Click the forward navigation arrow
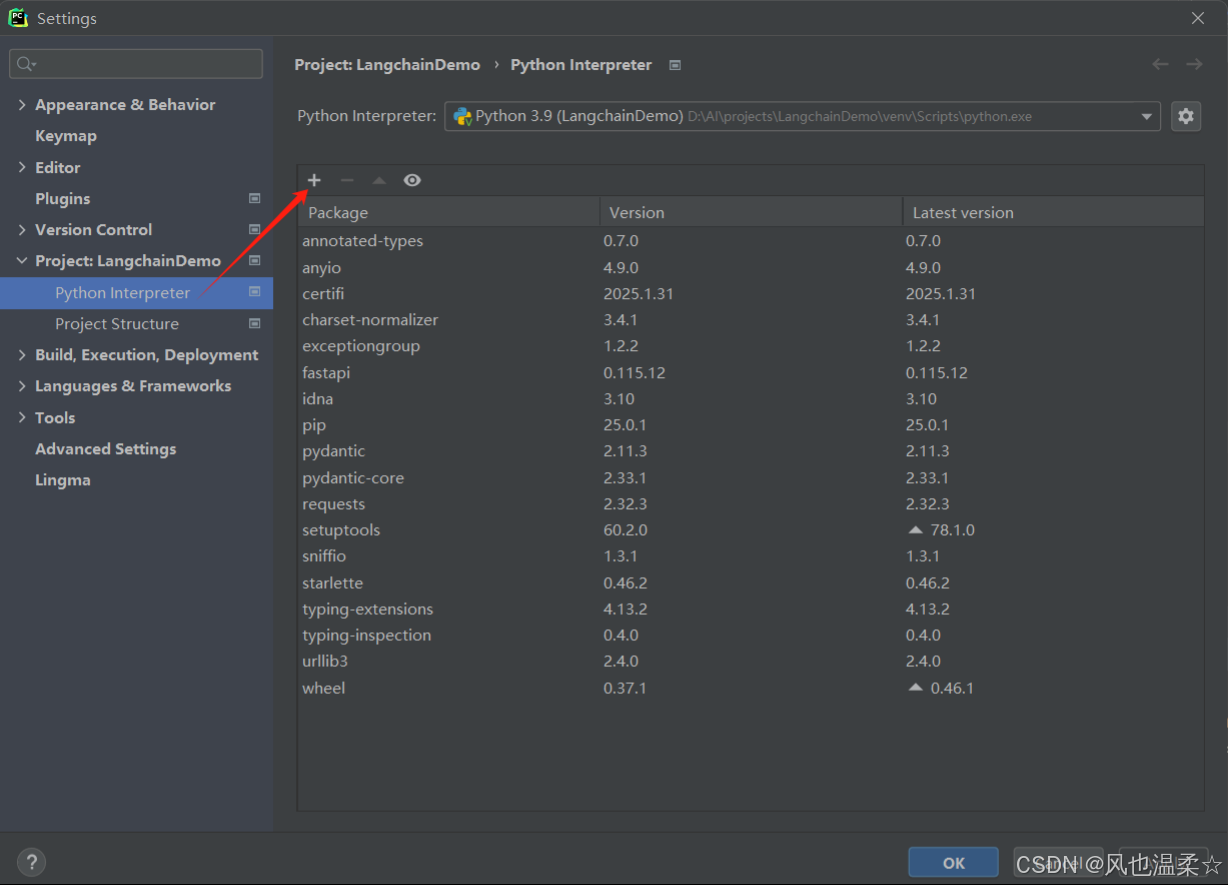Viewport: 1228px width, 885px height. pyautogui.click(x=1194, y=64)
